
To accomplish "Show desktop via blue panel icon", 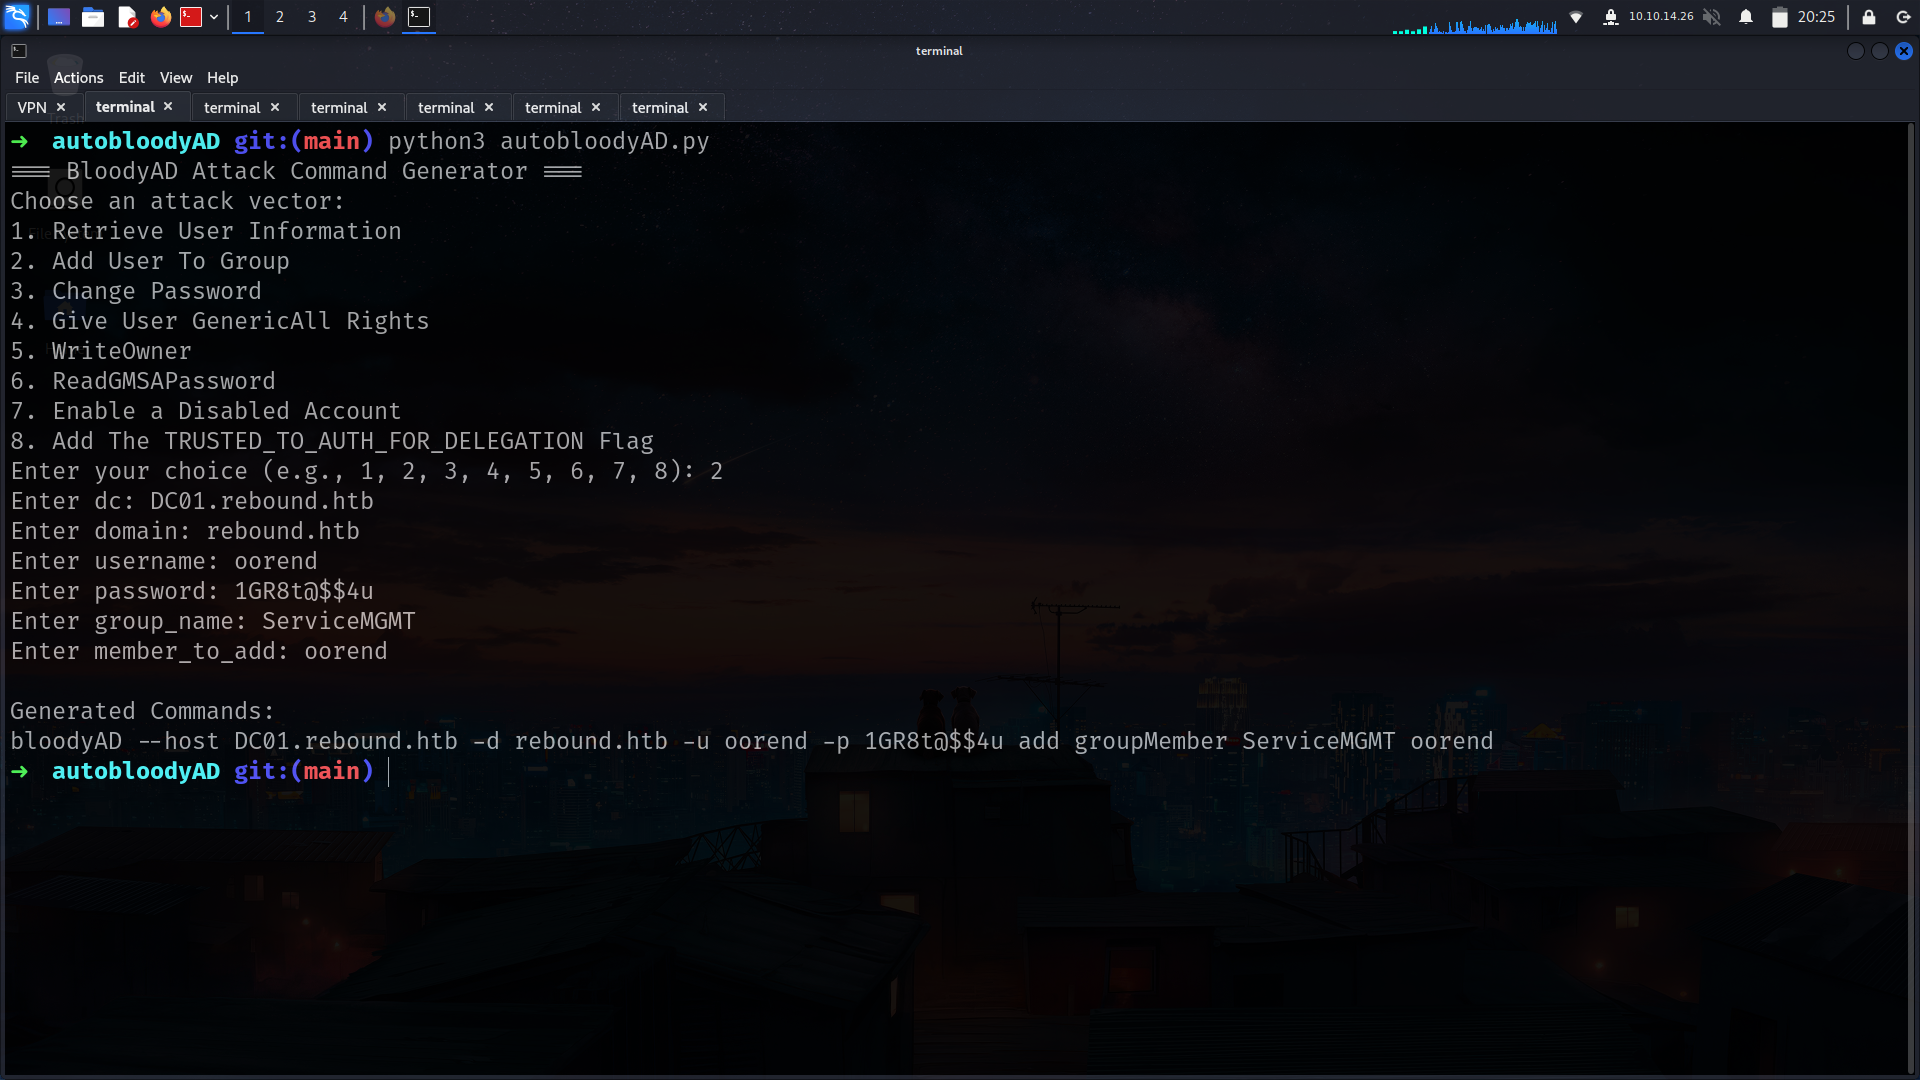I will (59, 17).
